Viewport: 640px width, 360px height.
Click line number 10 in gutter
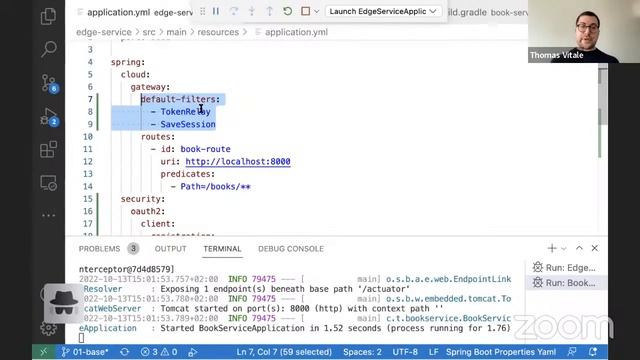click(x=88, y=137)
